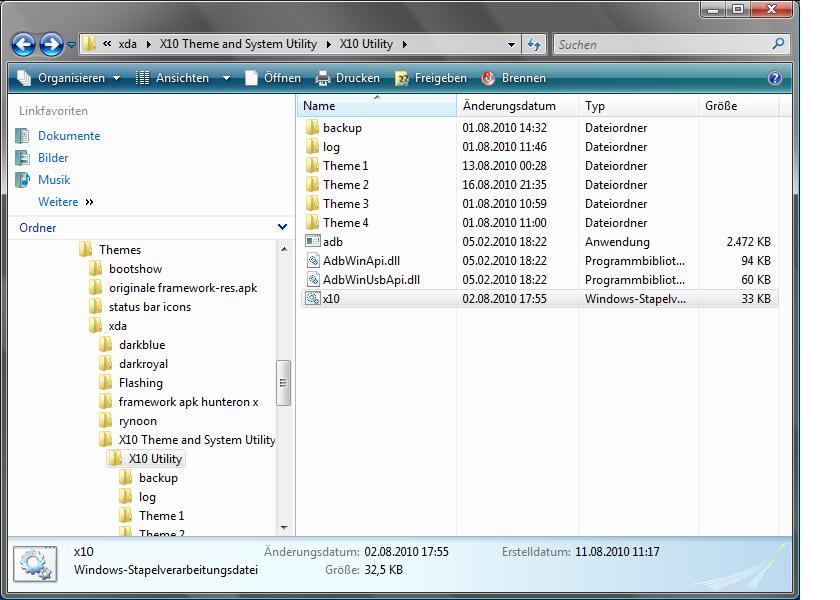Open help with the question mark icon
Viewport: 840px width, 600px height.
point(775,78)
